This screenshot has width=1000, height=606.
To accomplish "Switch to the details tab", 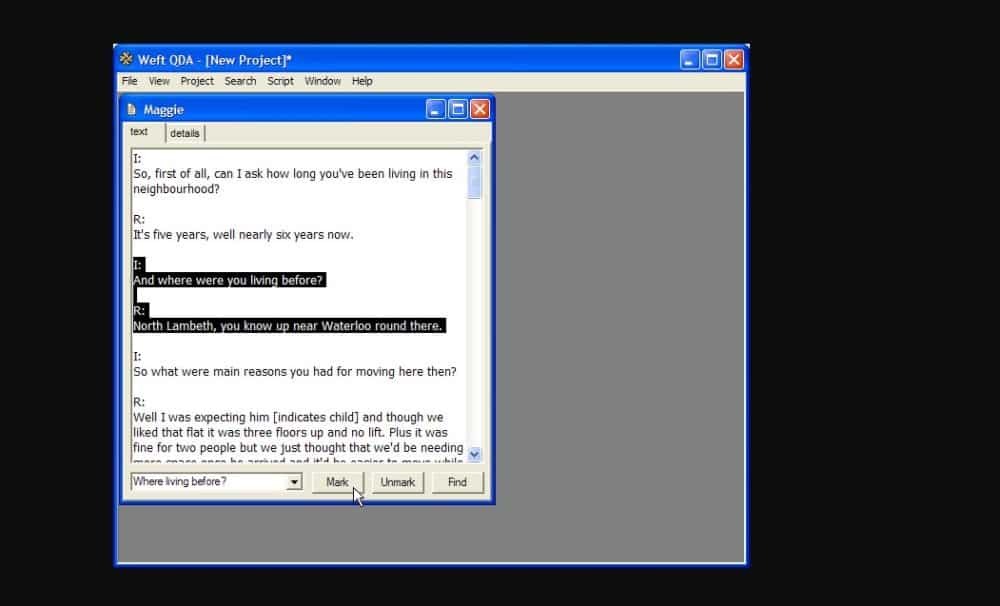I will pyautogui.click(x=185, y=133).
